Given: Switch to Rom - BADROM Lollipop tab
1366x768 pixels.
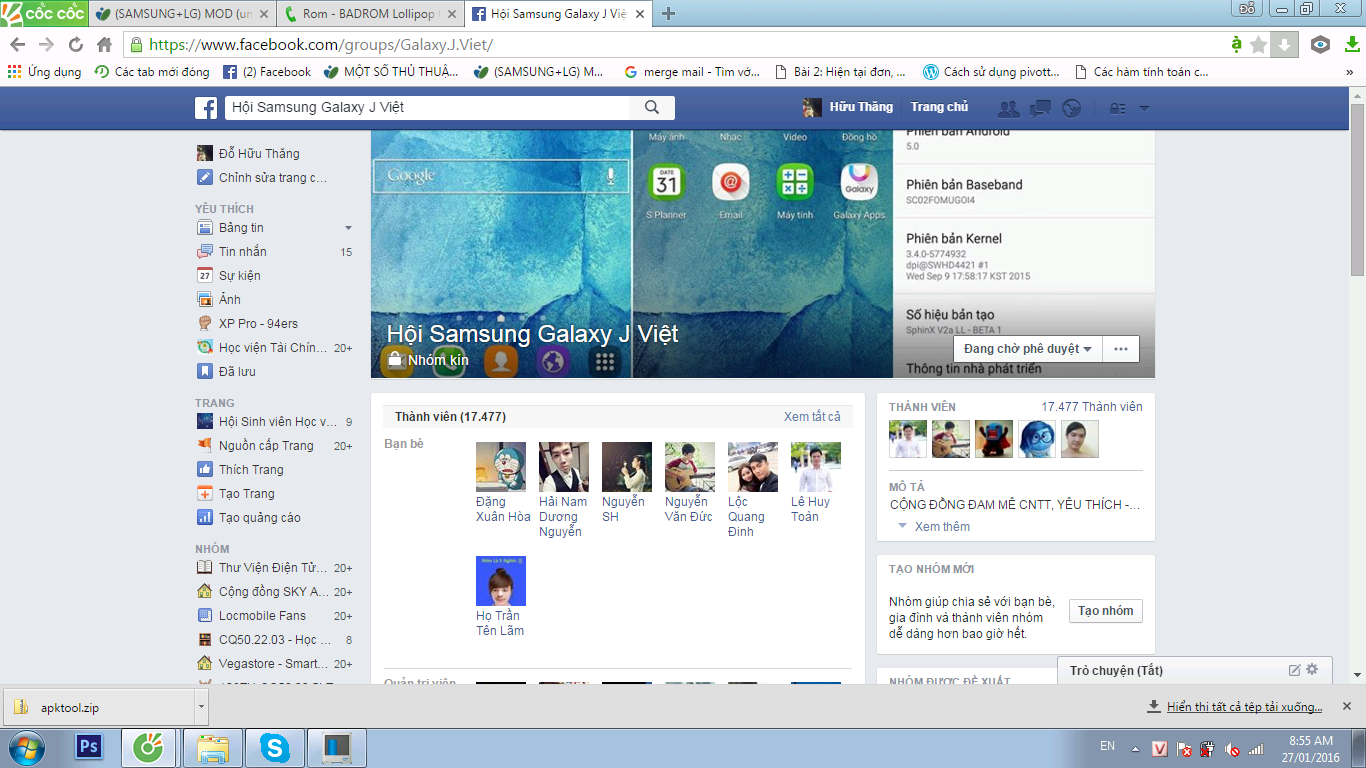Looking at the screenshot, I should coord(369,14).
